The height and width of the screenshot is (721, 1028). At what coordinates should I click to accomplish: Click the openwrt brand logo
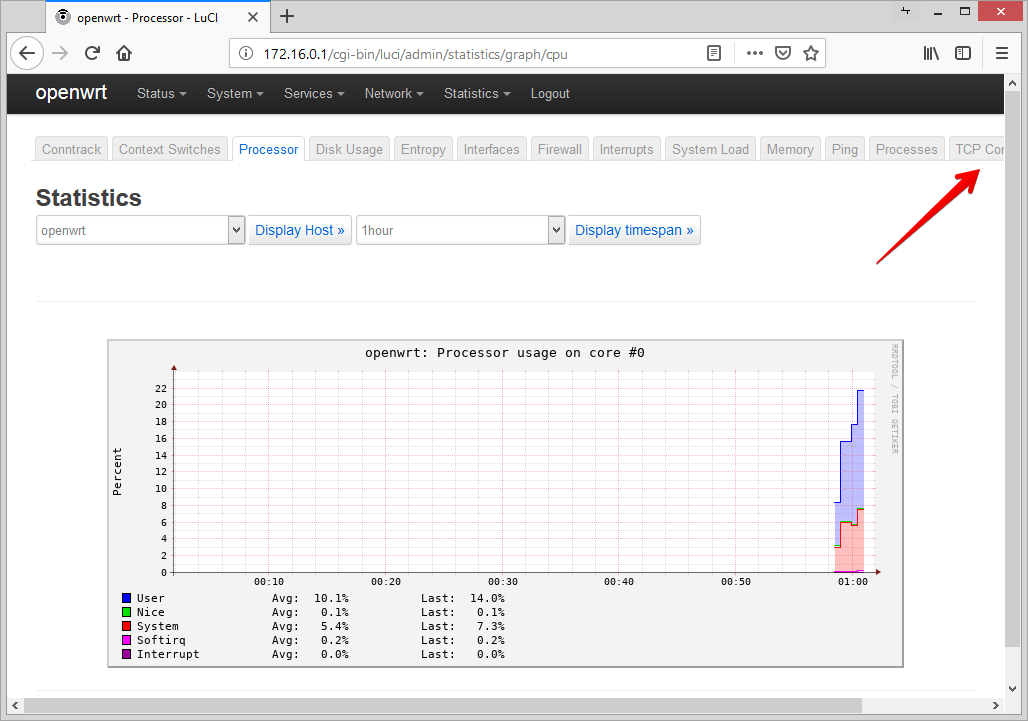(x=71, y=92)
